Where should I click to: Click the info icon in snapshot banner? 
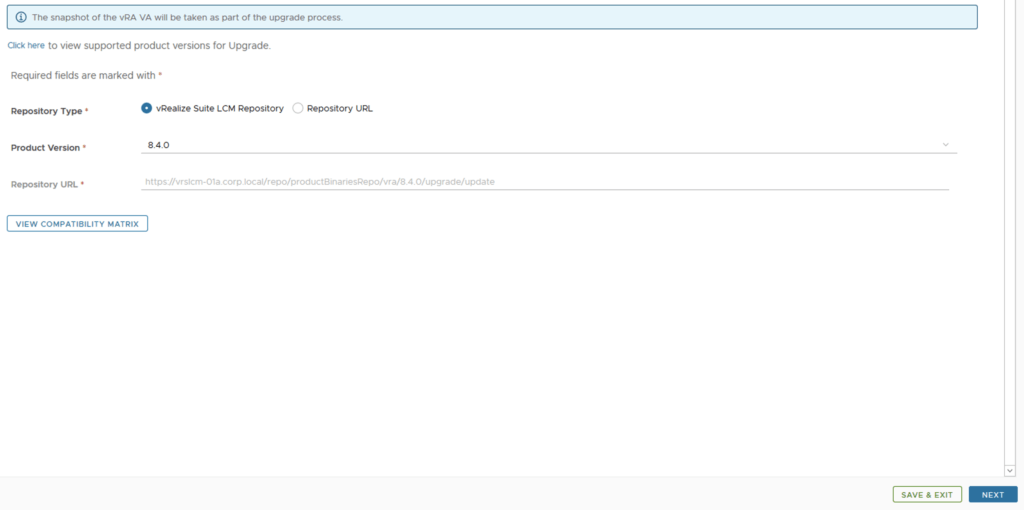tap(21, 17)
